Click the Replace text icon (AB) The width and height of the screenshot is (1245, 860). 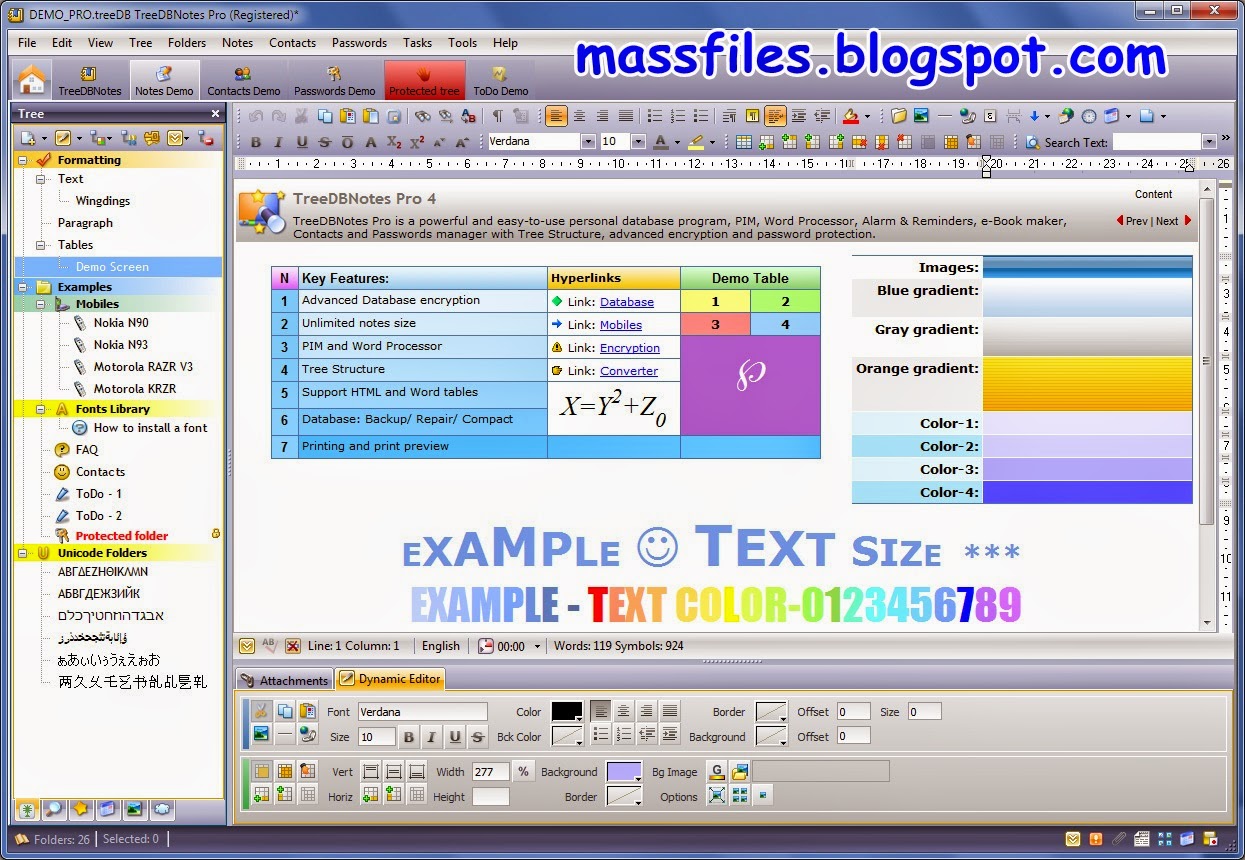[x=468, y=116]
